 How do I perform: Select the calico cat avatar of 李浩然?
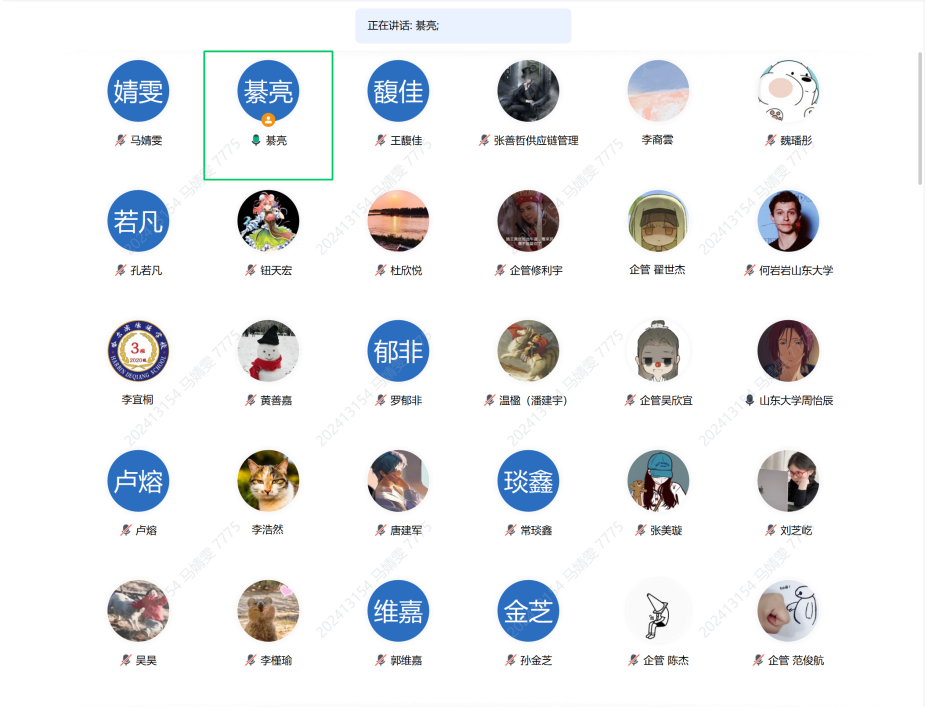point(268,481)
